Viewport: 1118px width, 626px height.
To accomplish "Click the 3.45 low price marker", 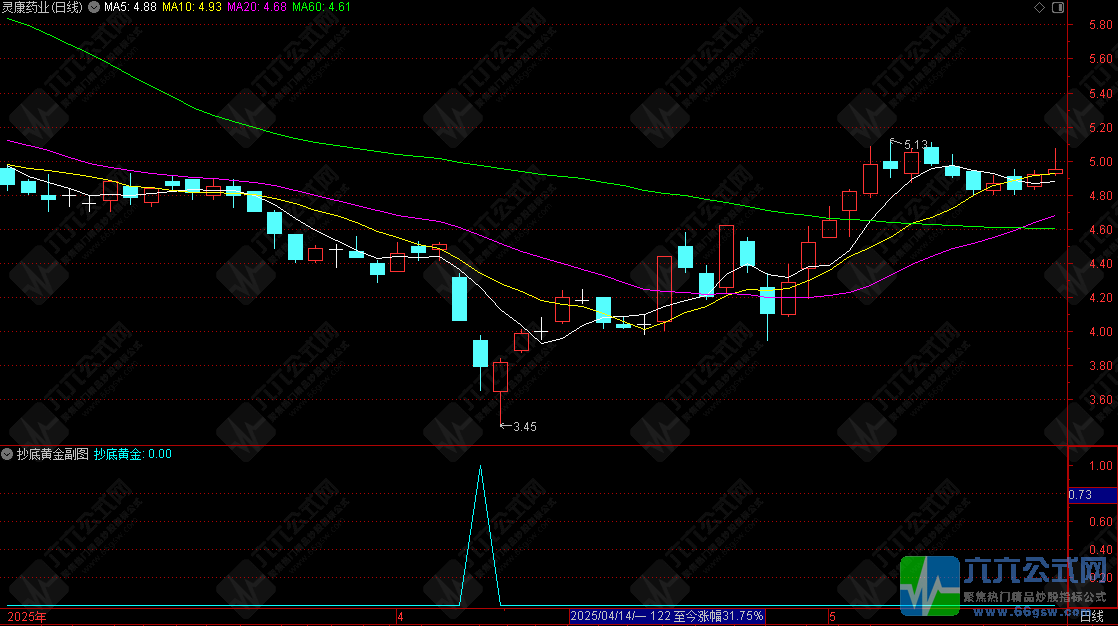I will tap(525, 427).
